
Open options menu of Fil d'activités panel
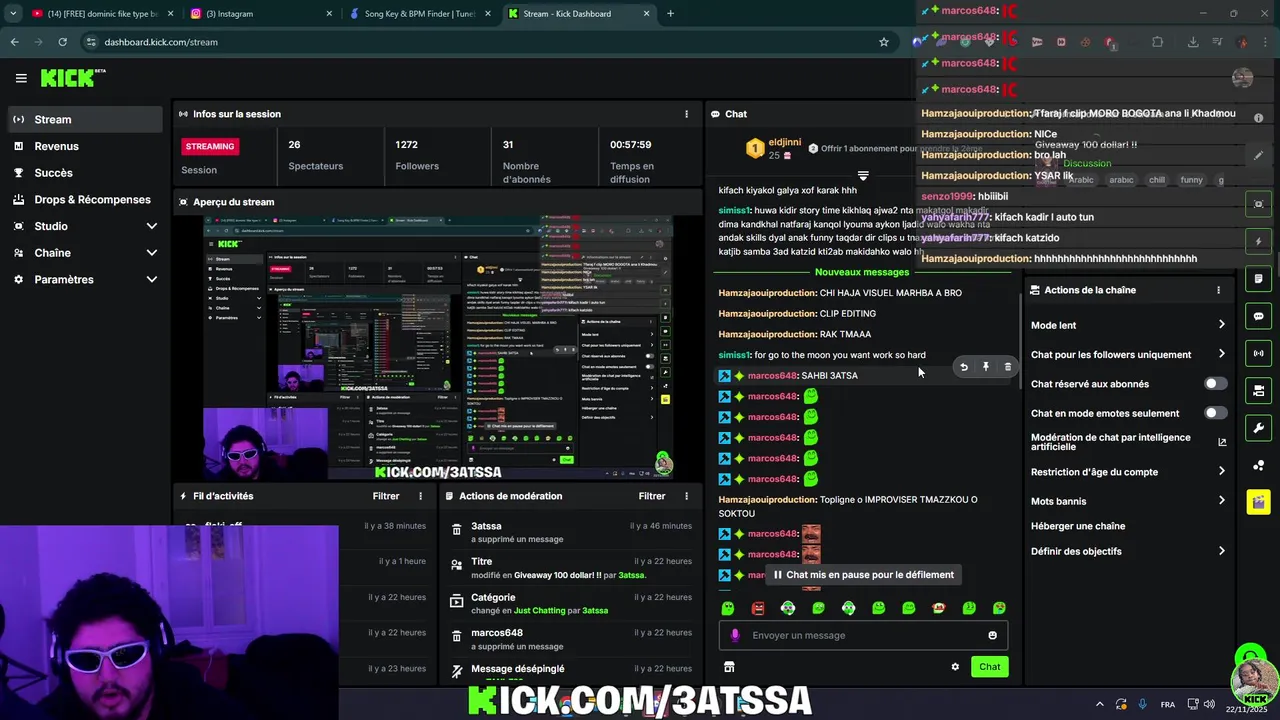tap(420, 496)
